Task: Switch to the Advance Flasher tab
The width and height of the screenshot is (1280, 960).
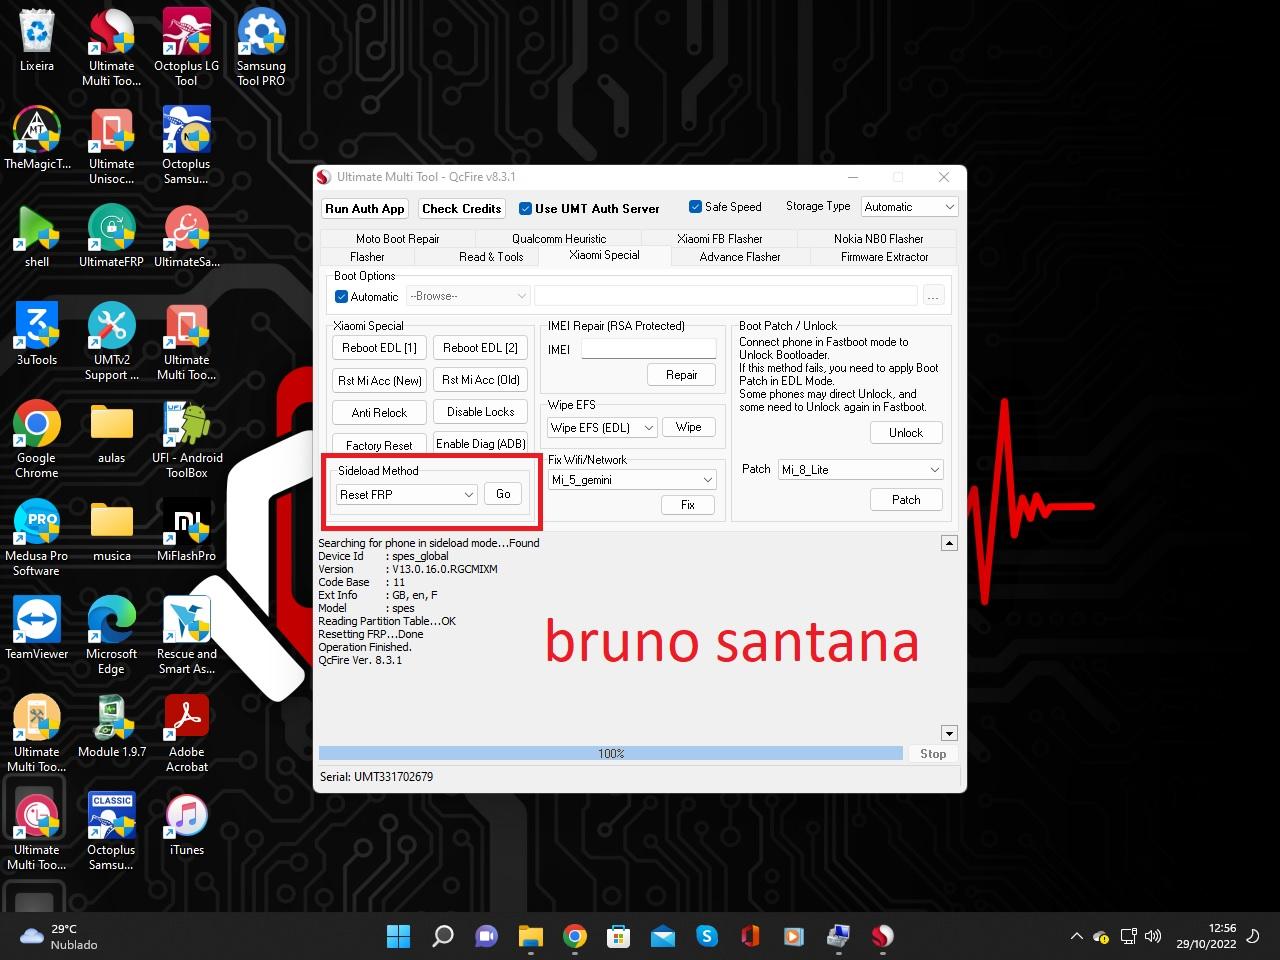Action: [x=740, y=257]
